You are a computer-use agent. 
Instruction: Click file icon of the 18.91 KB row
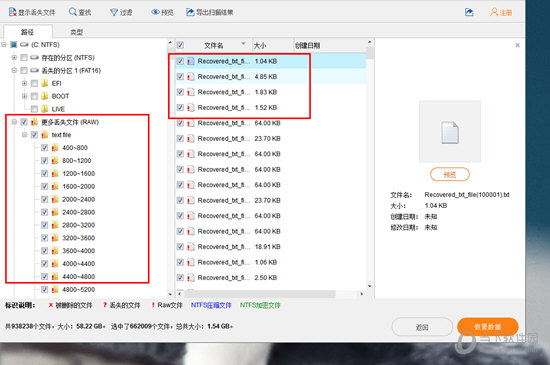[x=190, y=247]
